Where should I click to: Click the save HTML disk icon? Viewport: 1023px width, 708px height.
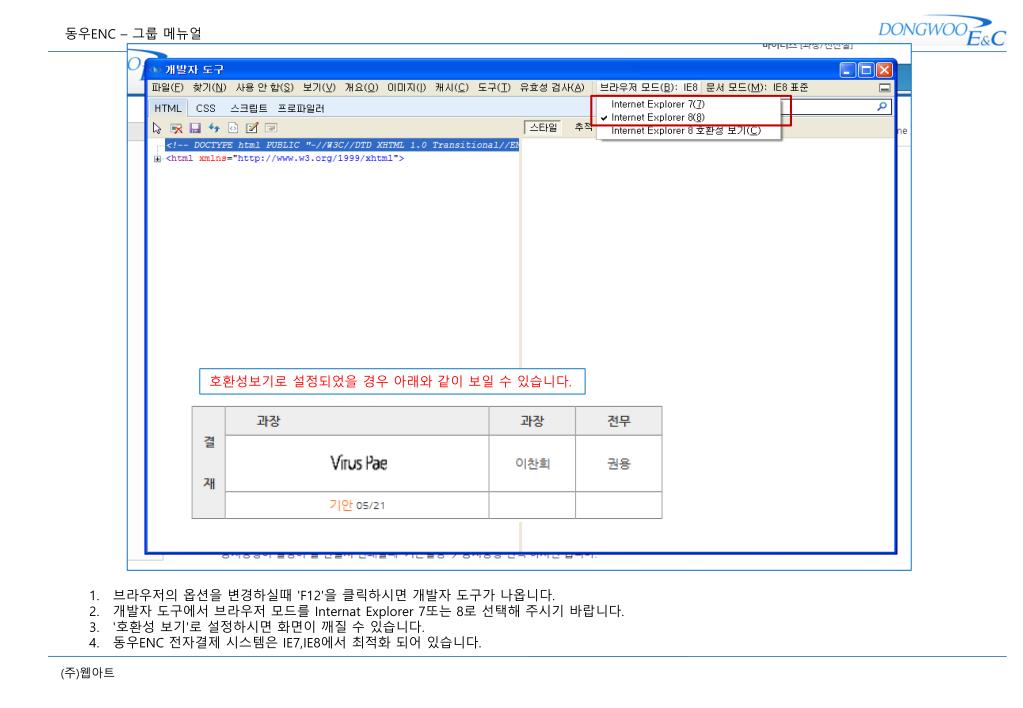coord(195,128)
